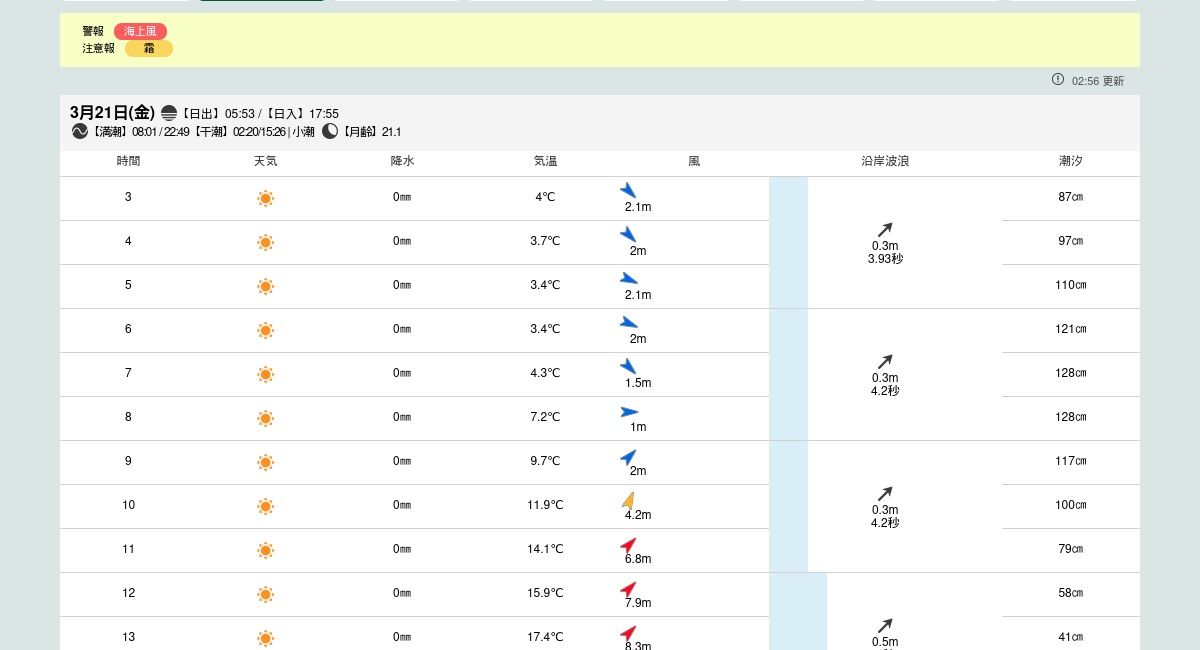Click the blue wind arrow for 8 o'clock
The image size is (1200, 650).
629,412
